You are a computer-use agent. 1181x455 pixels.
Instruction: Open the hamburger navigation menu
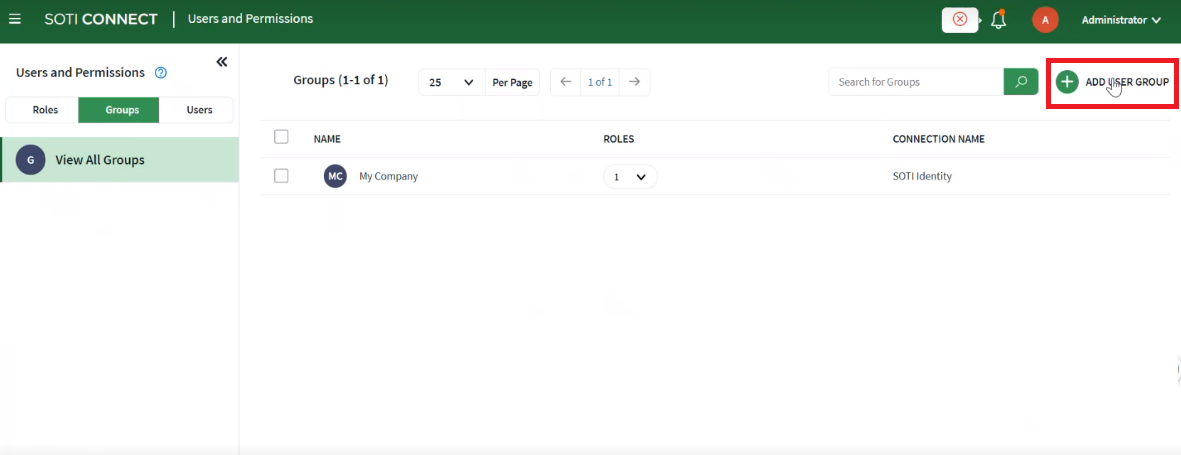15,19
